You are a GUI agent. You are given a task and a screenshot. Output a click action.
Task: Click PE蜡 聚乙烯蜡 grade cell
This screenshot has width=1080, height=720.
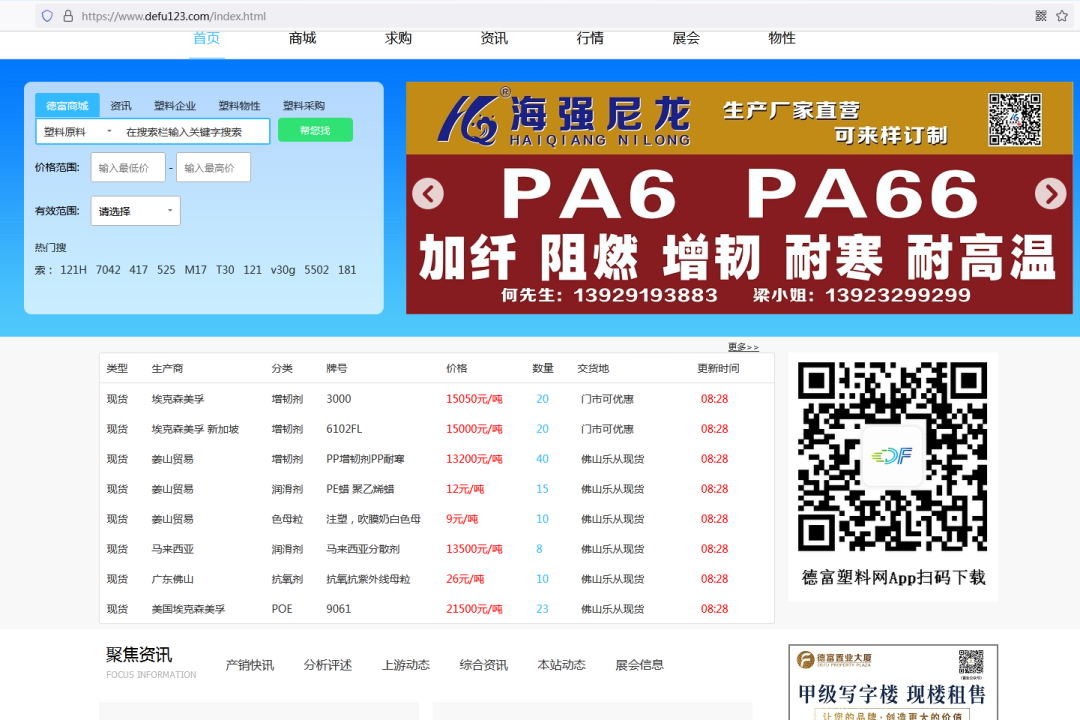[x=360, y=489]
